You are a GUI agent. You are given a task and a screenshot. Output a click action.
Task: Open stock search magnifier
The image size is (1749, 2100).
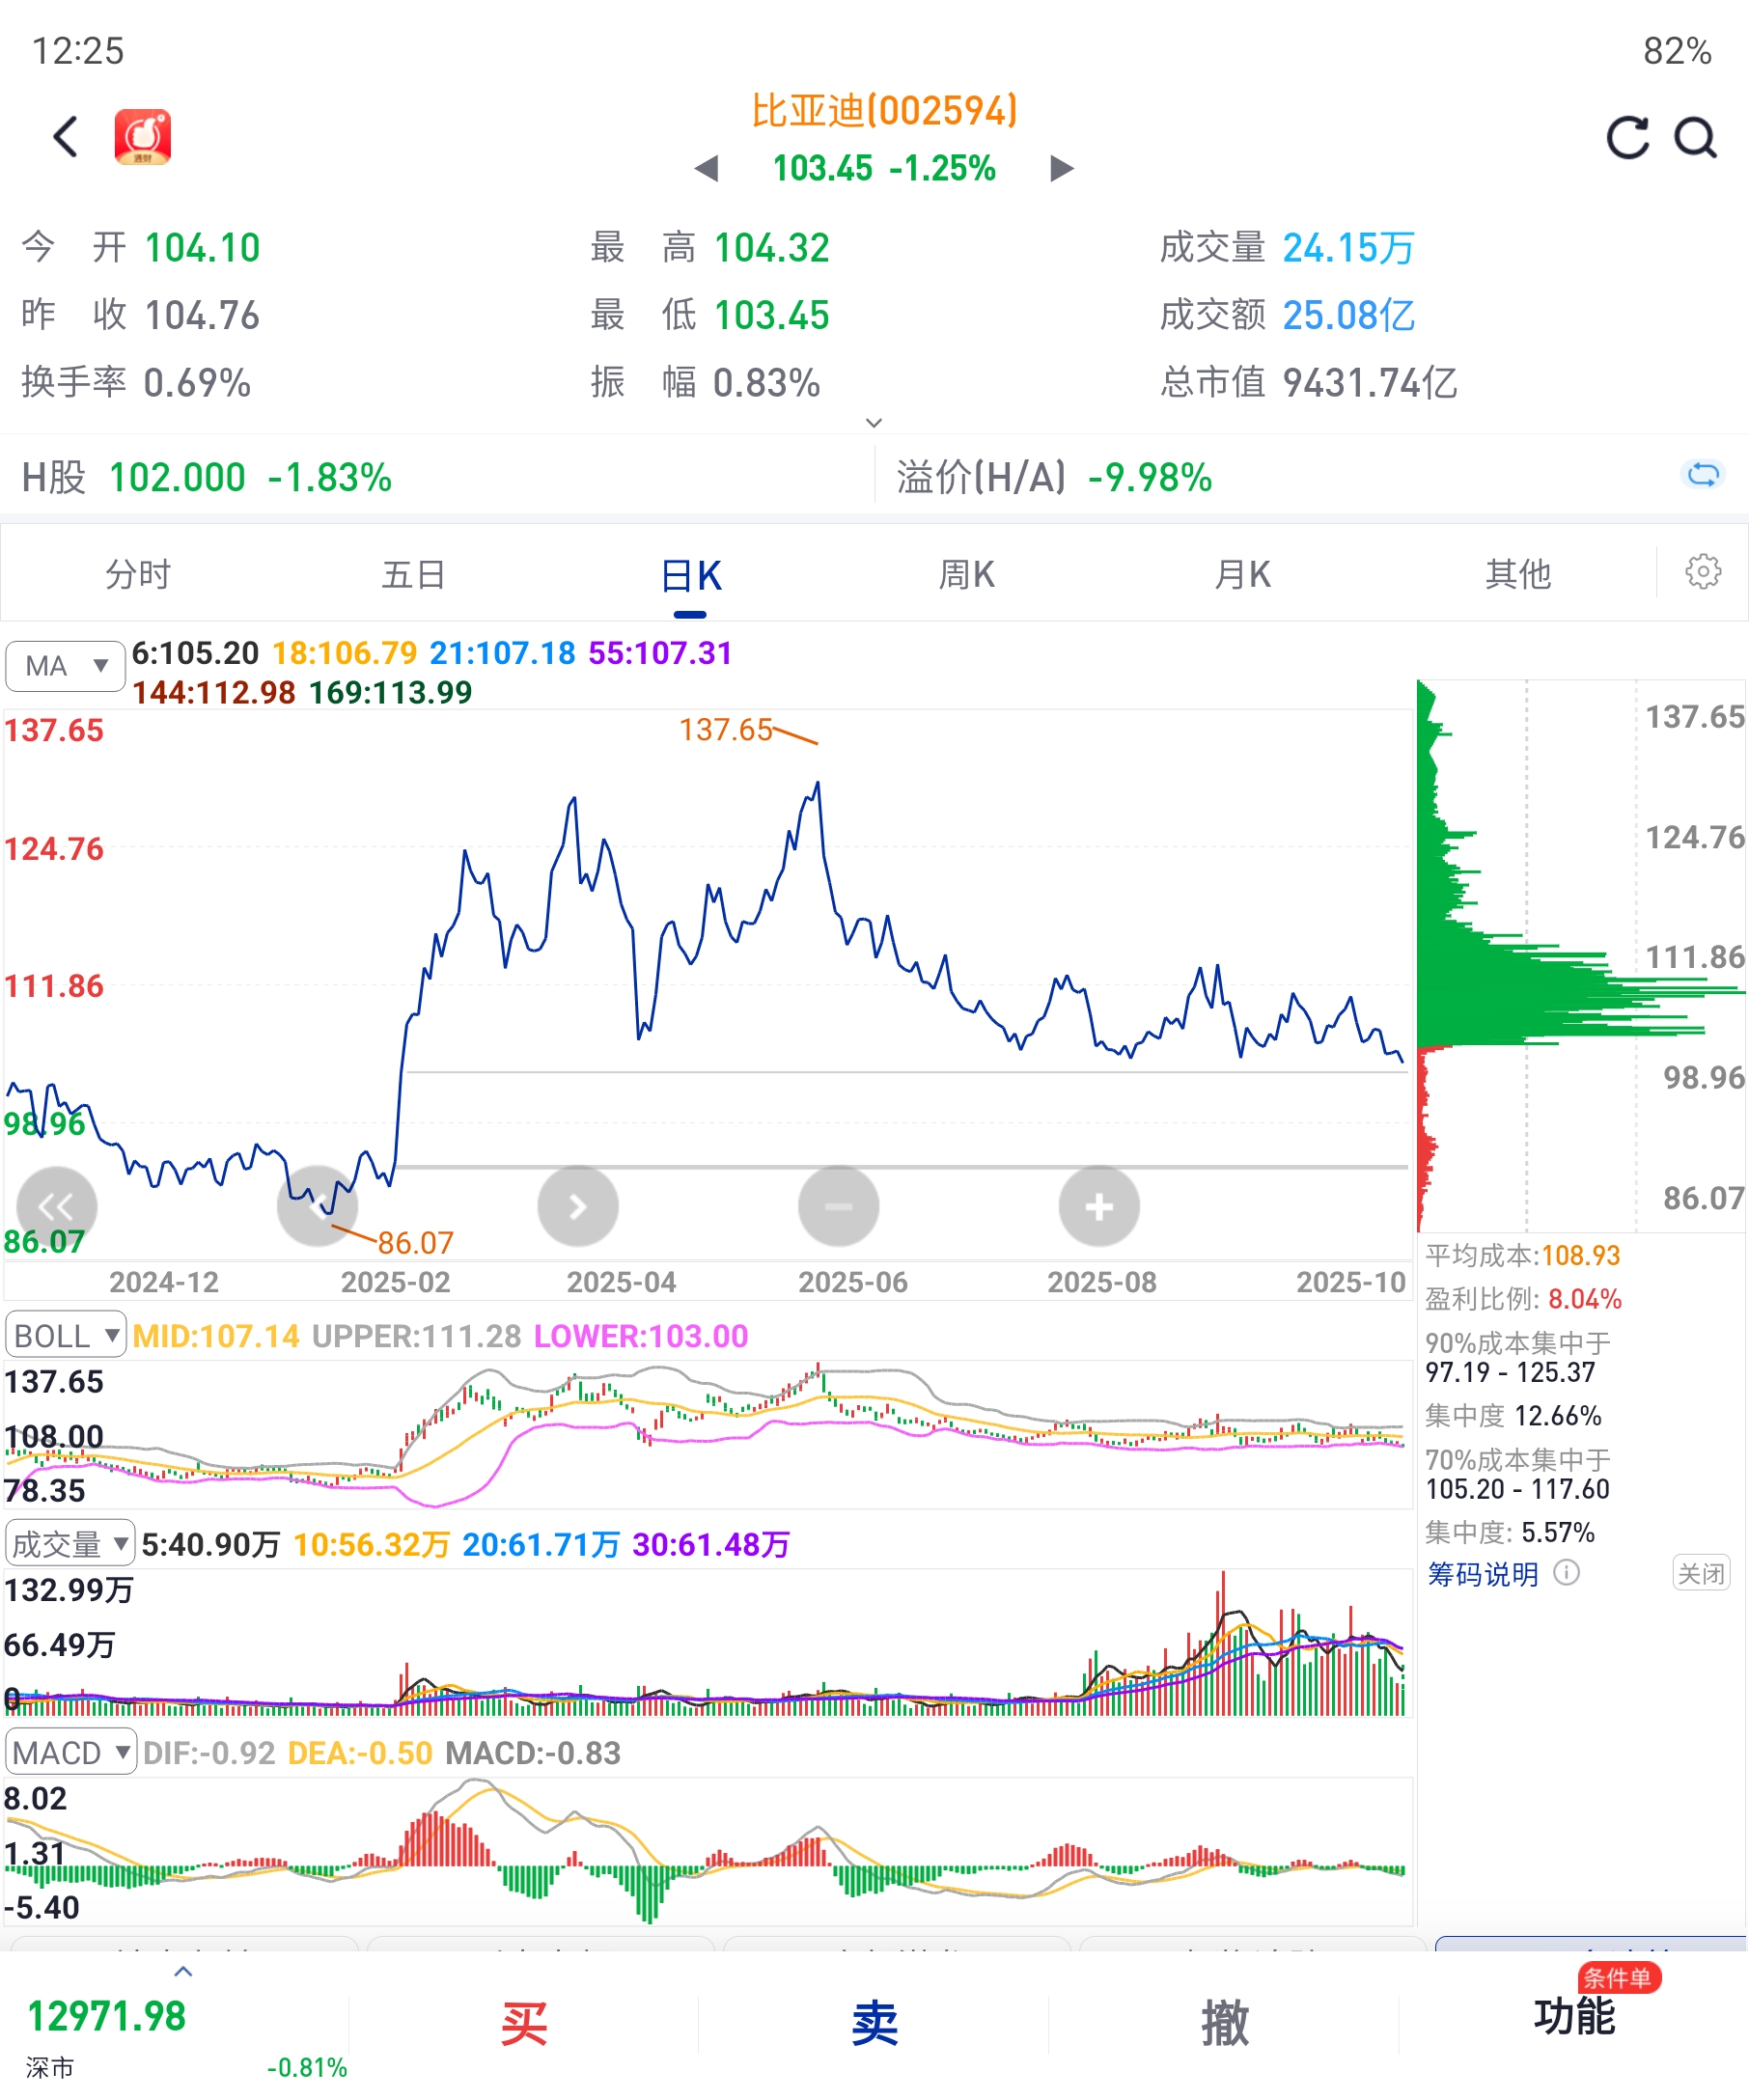pyautogui.click(x=1696, y=138)
